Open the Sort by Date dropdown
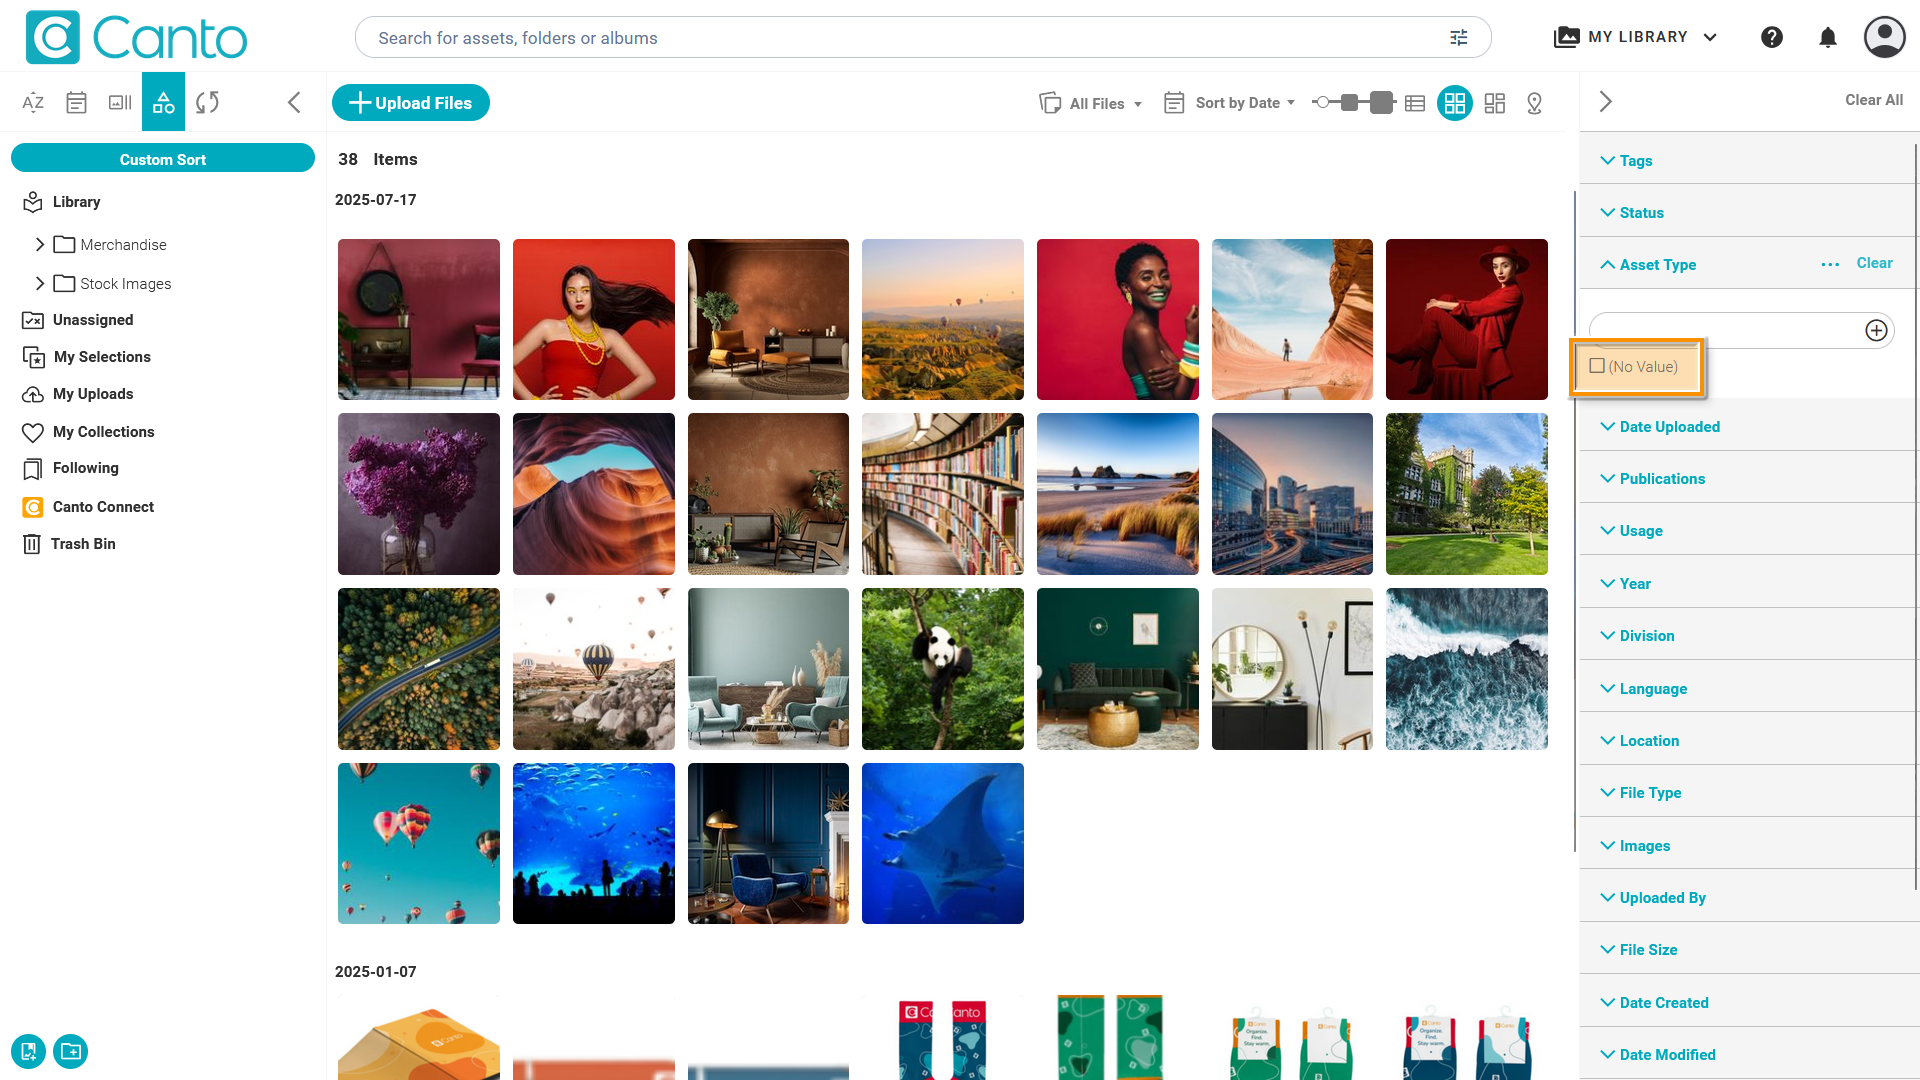1920x1080 pixels. (x=1230, y=103)
